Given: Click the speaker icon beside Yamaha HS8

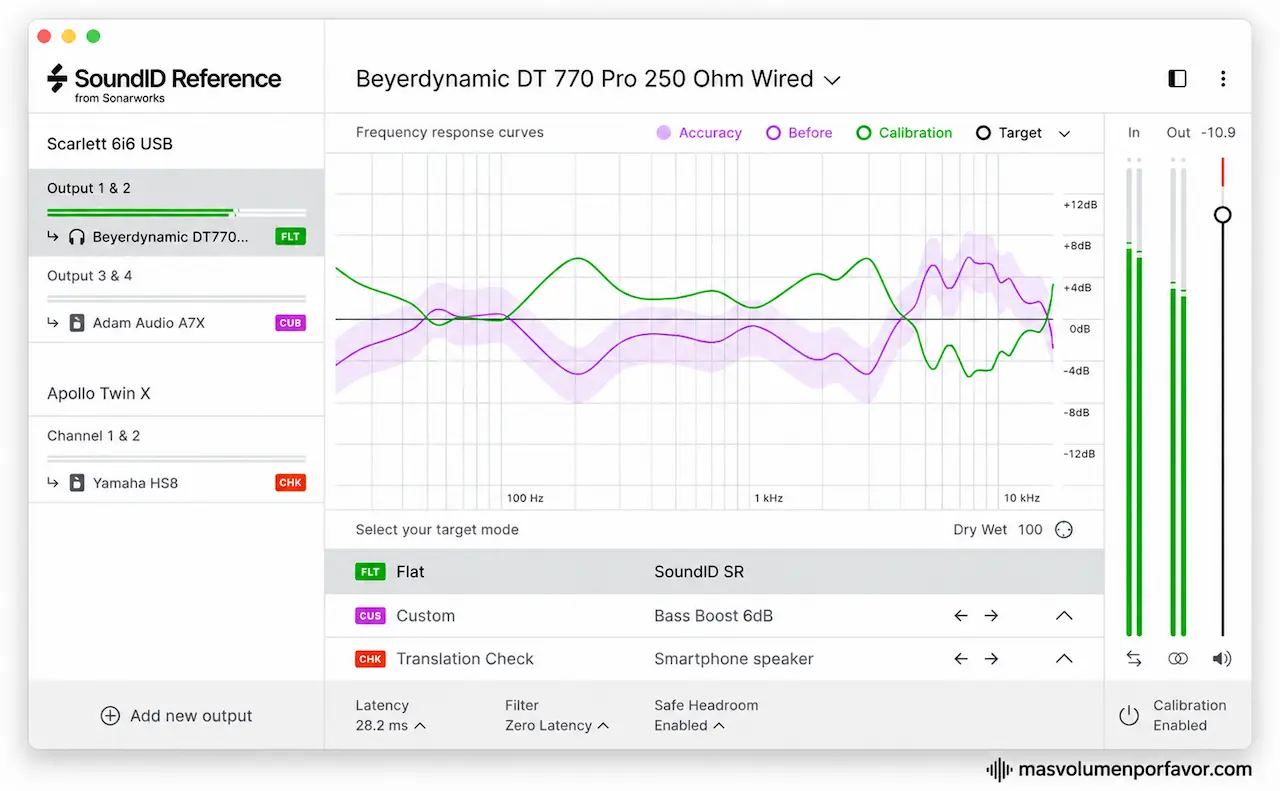Looking at the screenshot, I should 77,483.
